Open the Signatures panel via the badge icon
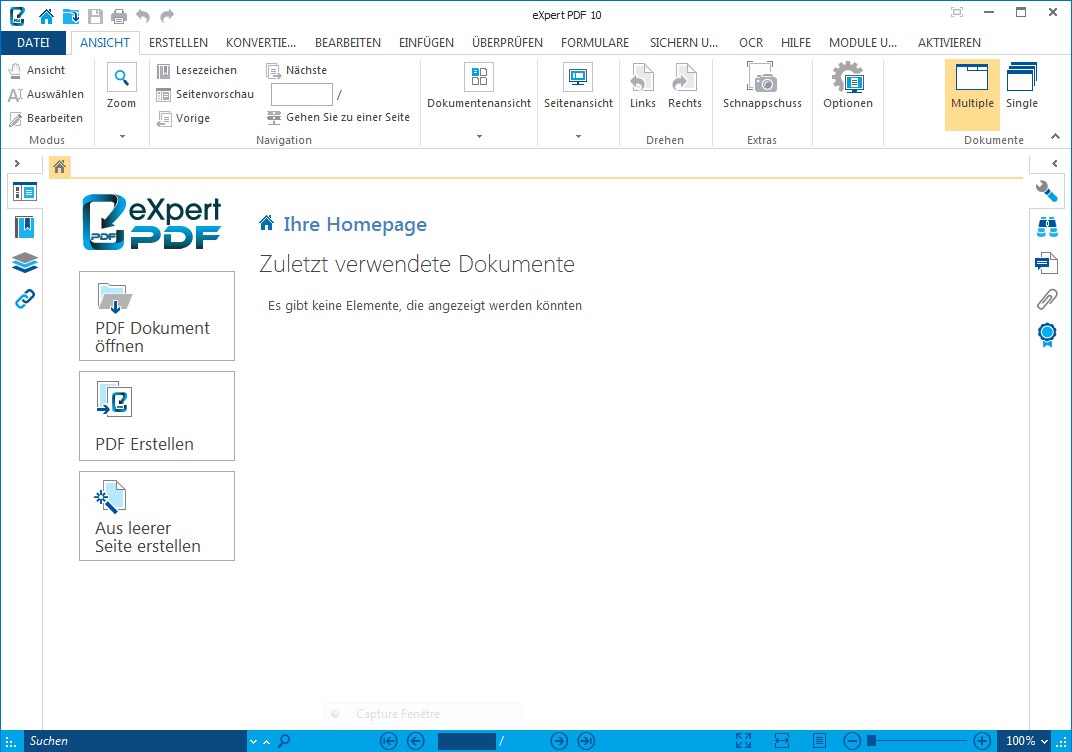Image resolution: width=1072 pixels, height=752 pixels. pyautogui.click(x=1046, y=335)
